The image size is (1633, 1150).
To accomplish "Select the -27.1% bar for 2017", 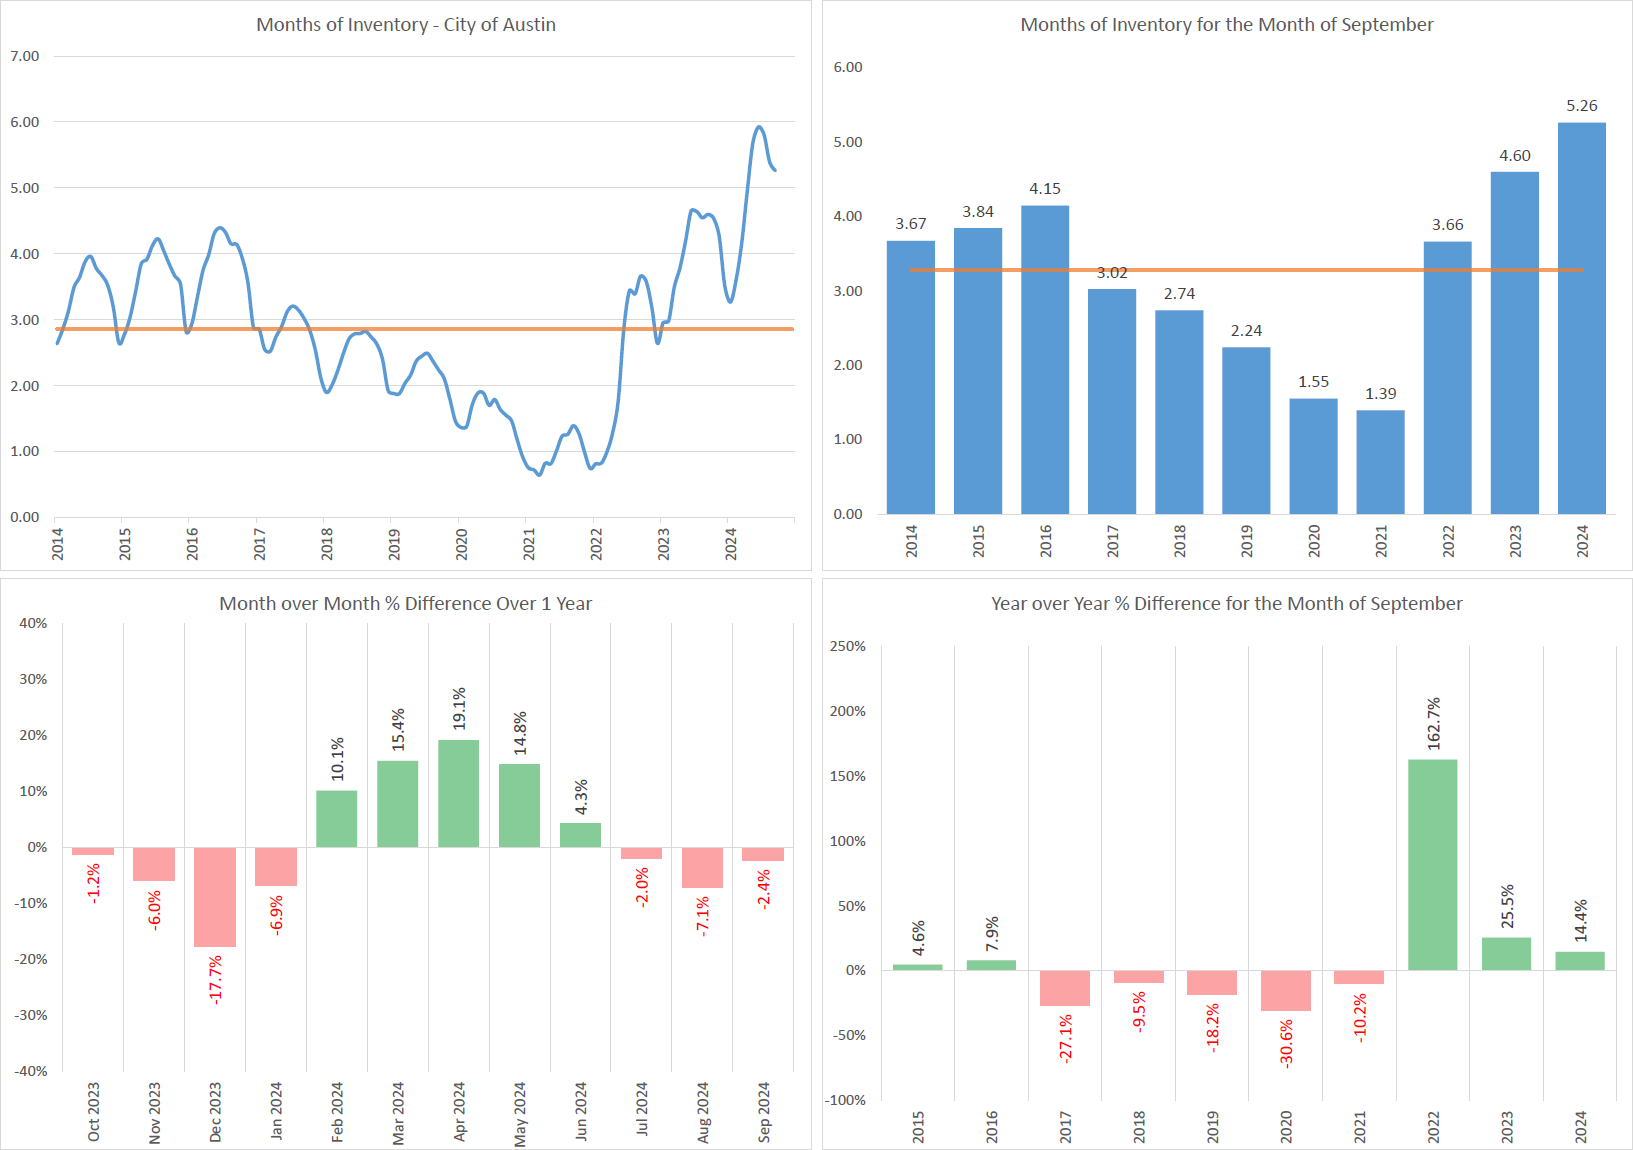I will coord(1064,988).
